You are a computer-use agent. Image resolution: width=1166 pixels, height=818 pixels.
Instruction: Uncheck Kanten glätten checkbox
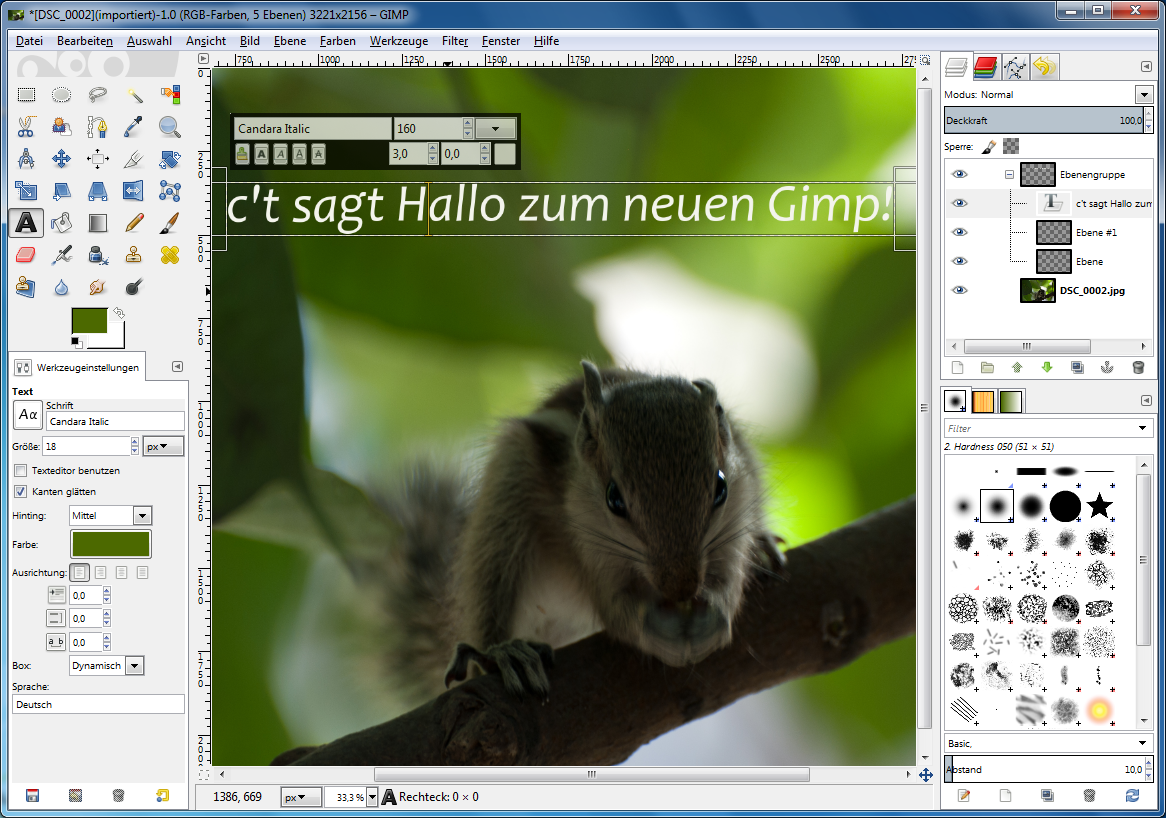[21, 492]
